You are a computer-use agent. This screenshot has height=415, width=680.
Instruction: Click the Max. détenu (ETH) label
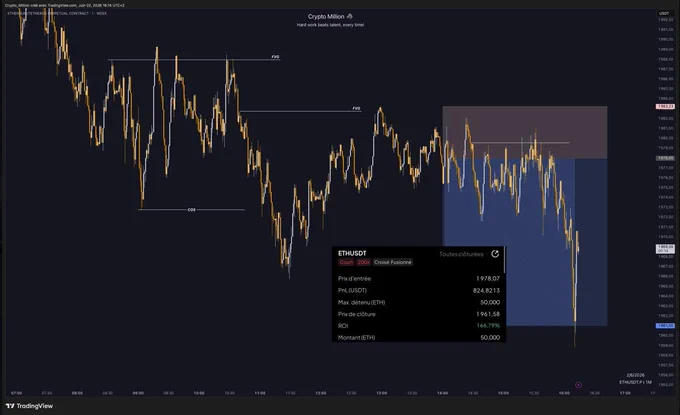tap(361, 302)
